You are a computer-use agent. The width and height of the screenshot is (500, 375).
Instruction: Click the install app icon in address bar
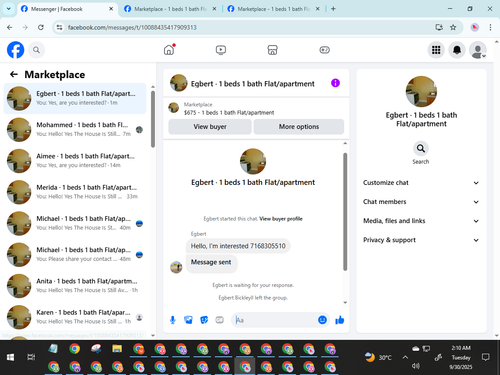(439, 27)
